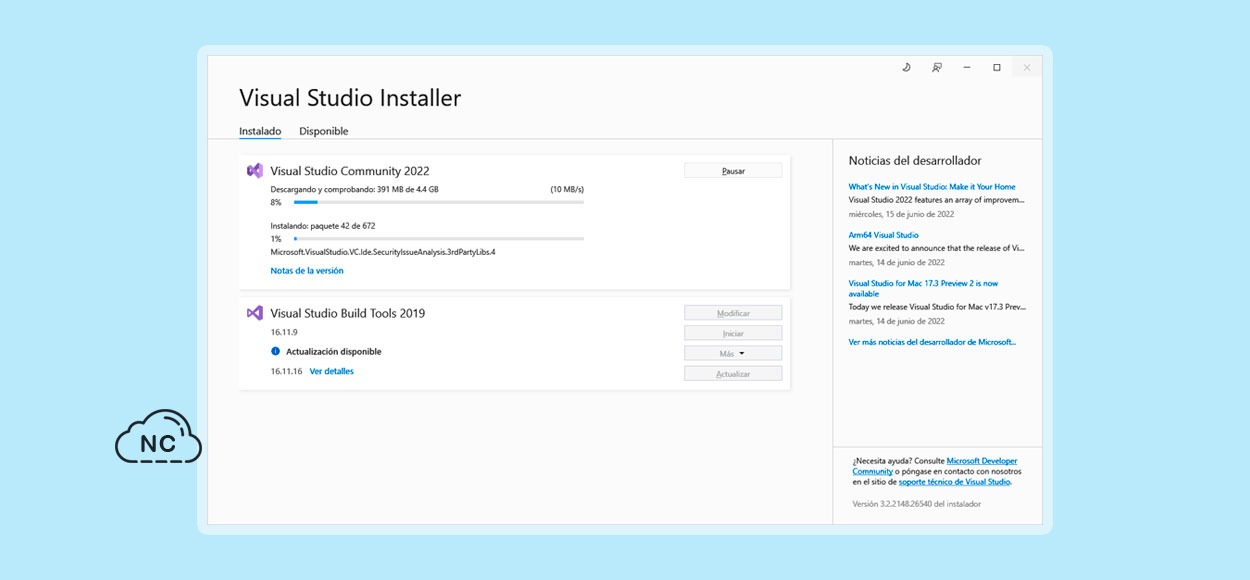This screenshot has width=1250, height=580.
Task: Click the download progress bar at 8%
Action: click(x=439, y=202)
